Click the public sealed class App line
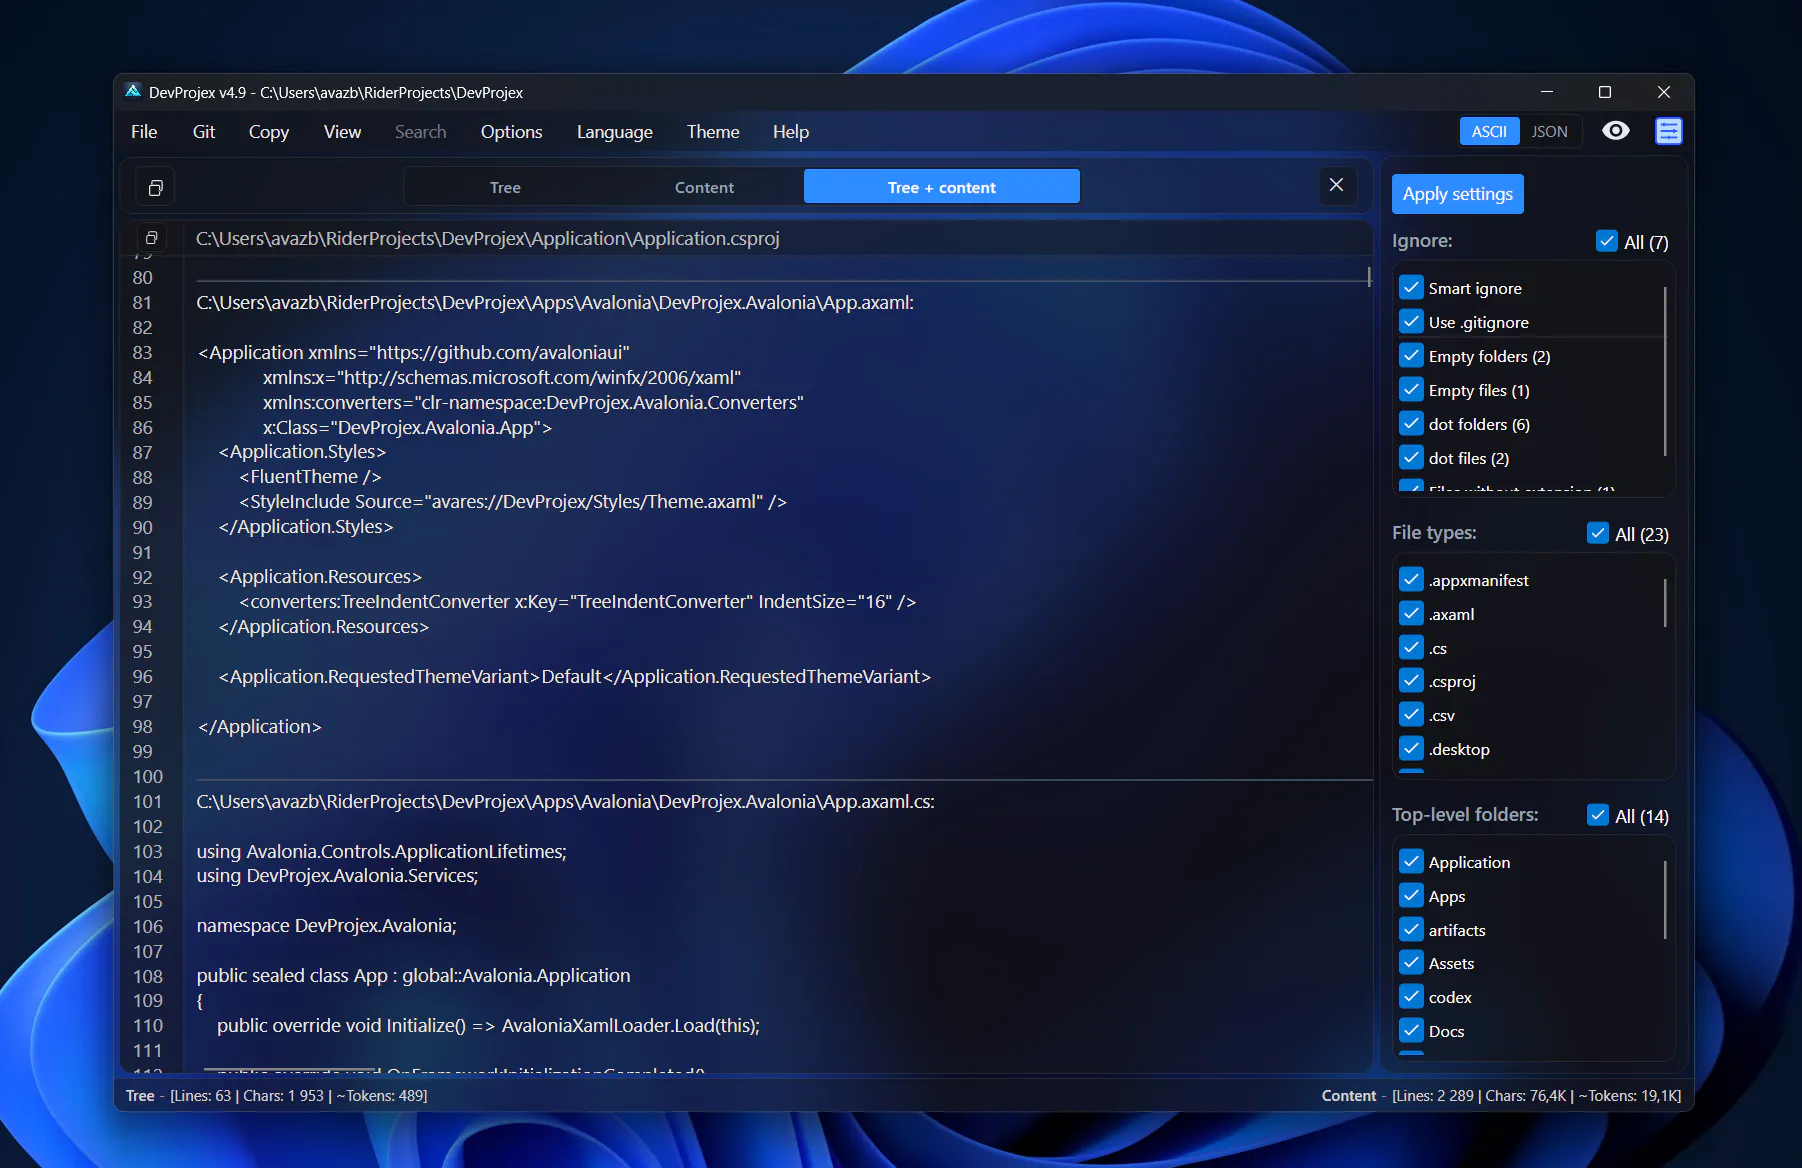 tap(413, 975)
